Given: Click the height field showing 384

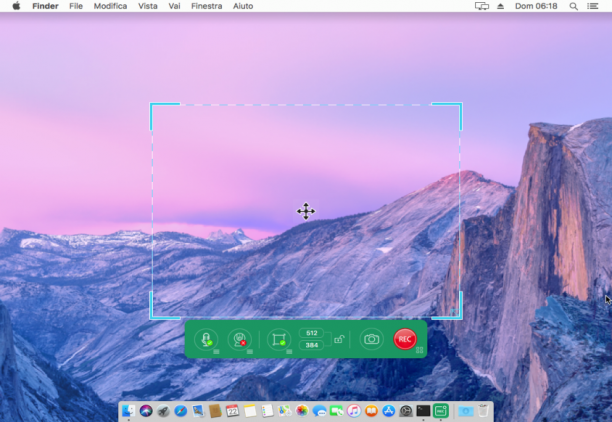Looking at the screenshot, I should click(311, 345).
